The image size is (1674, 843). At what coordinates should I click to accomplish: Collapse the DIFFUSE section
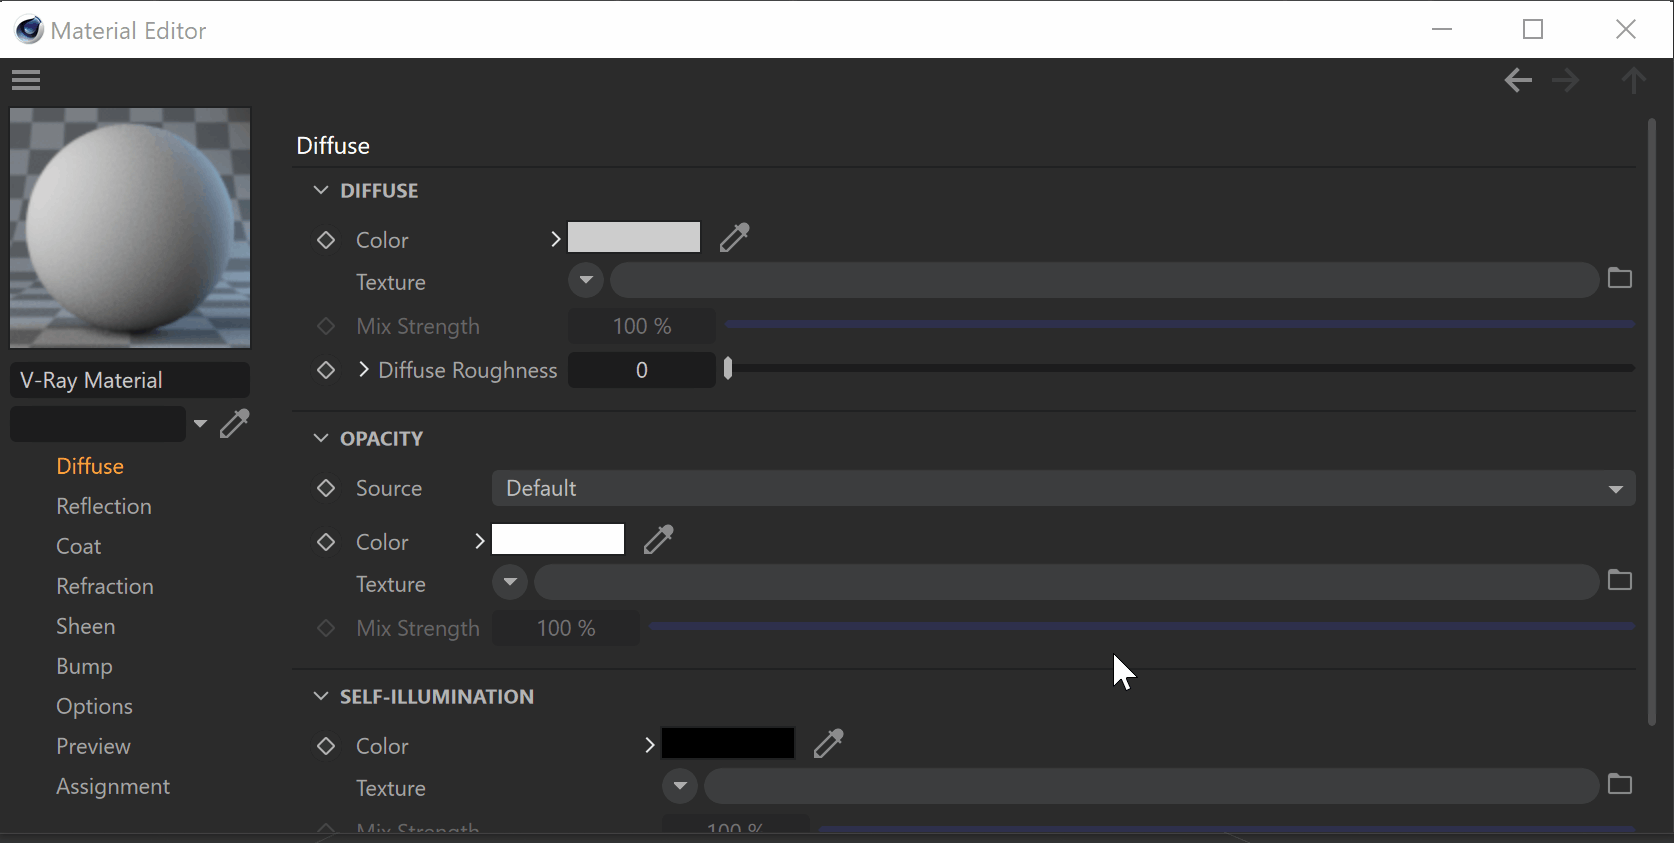[321, 190]
